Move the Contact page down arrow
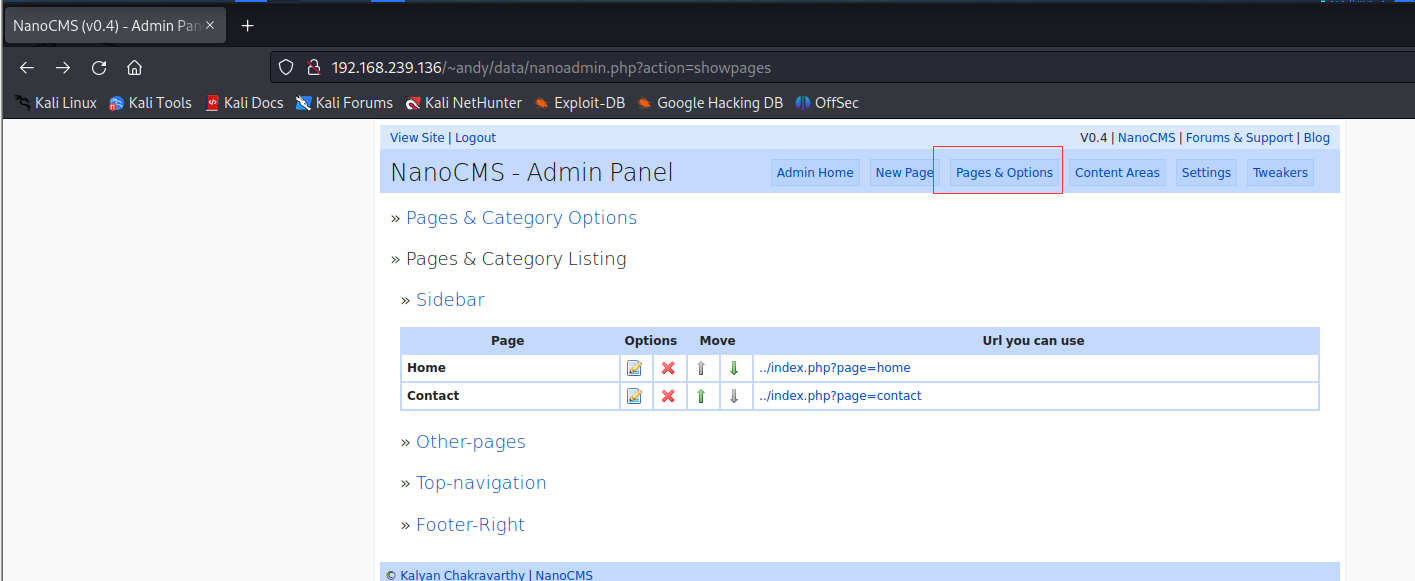The width and height of the screenshot is (1415, 581). [734, 396]
